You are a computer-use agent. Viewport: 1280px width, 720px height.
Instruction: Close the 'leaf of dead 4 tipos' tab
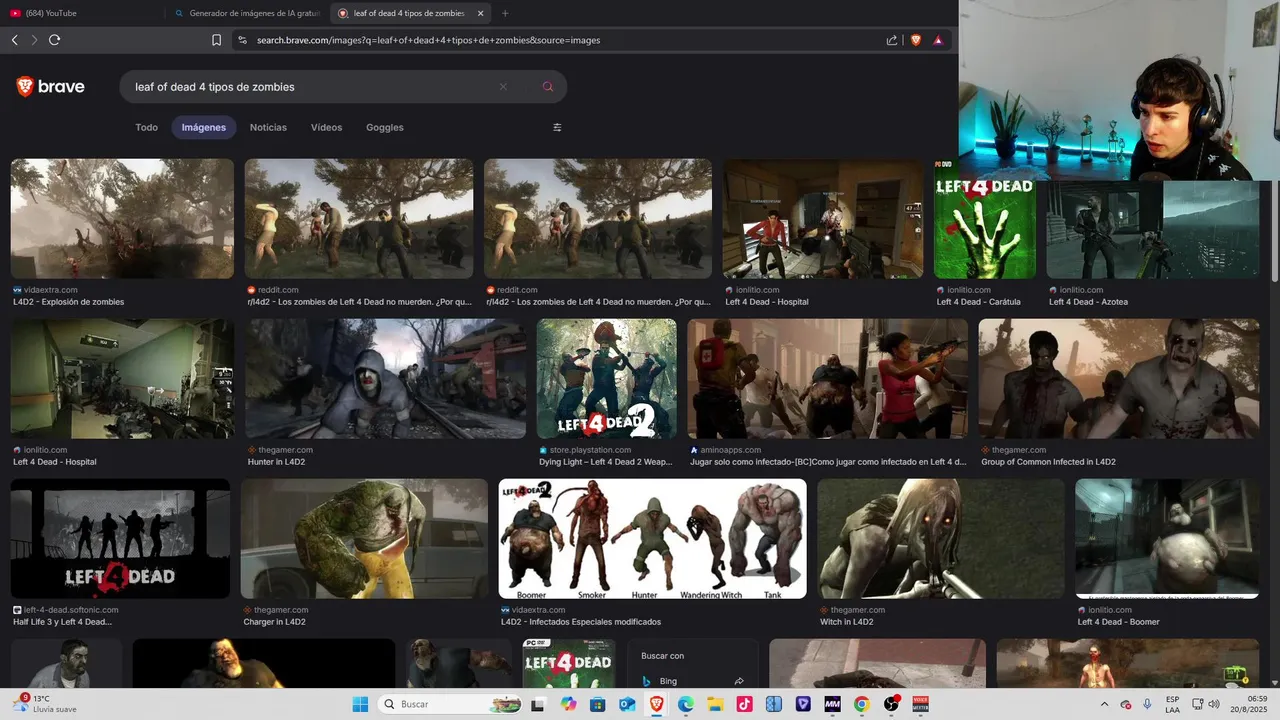[x=480, y=13]
